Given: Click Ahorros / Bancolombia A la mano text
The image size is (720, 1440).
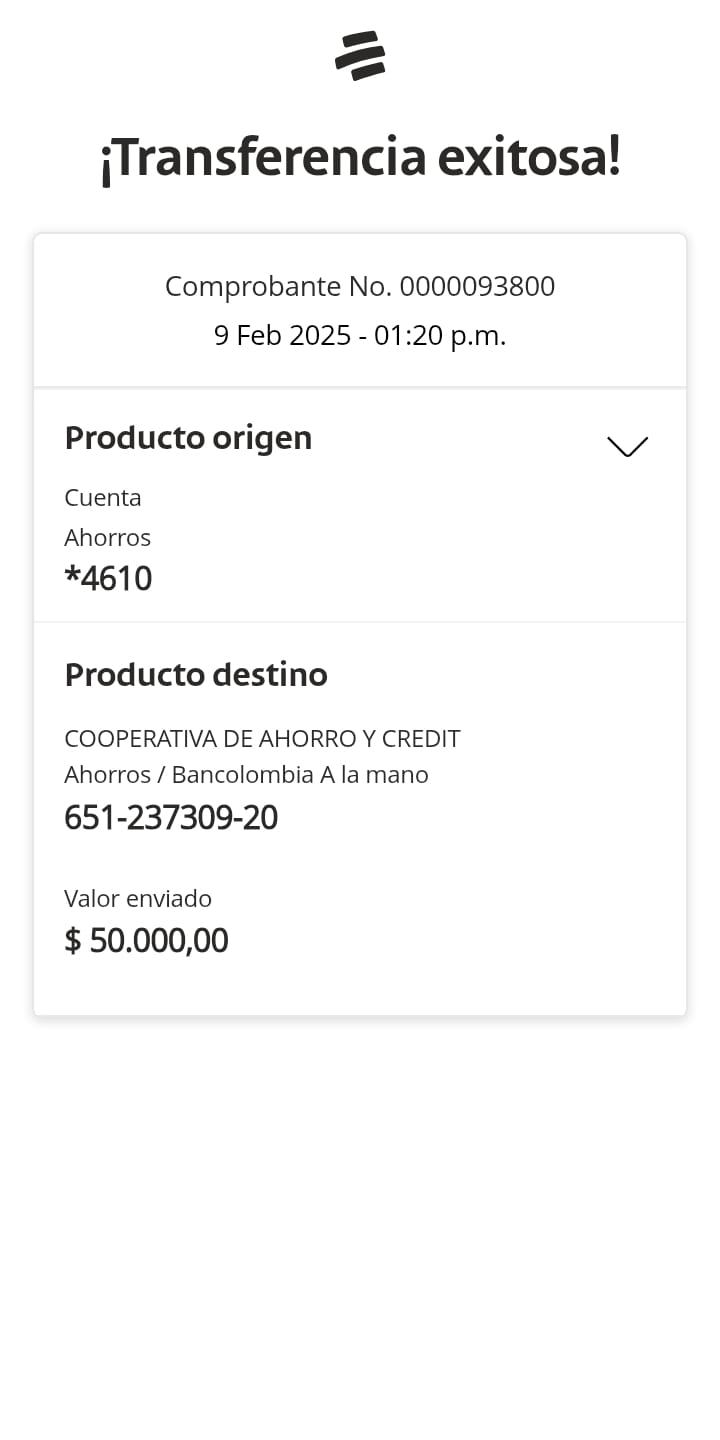Looking at the screenshot, I should (x=246, y=775).
